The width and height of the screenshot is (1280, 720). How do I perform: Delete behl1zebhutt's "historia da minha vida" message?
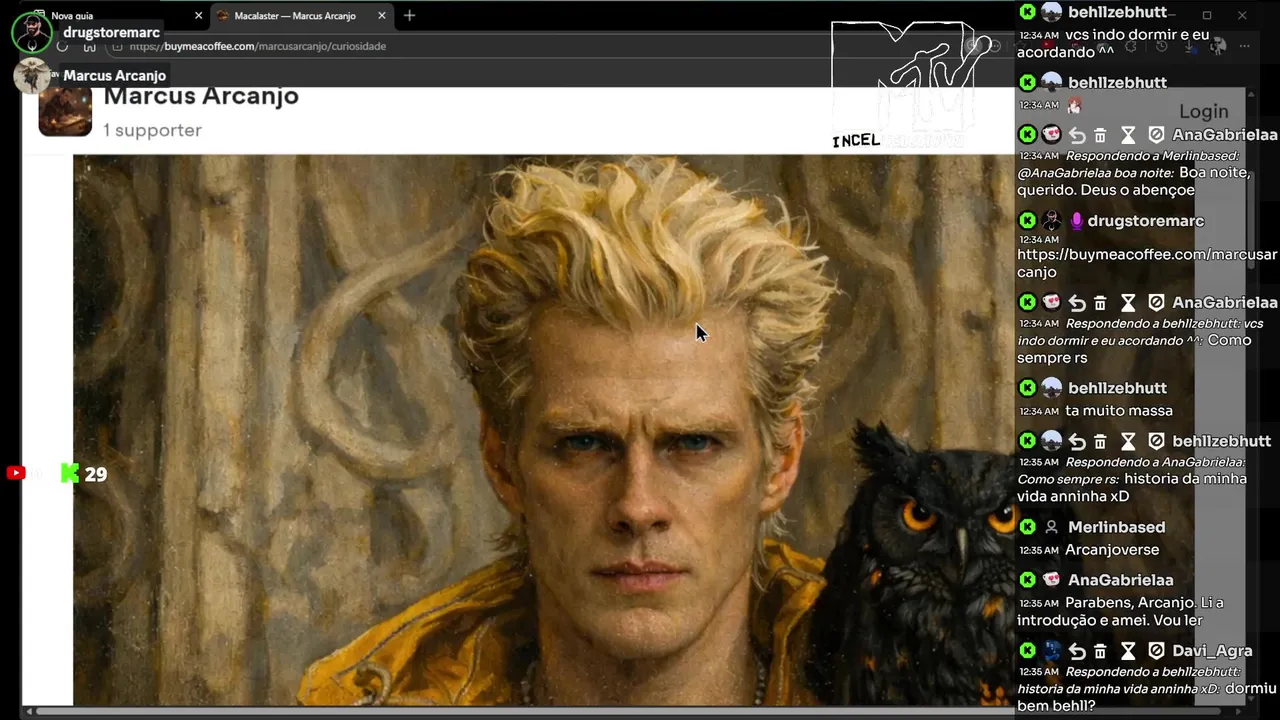pyautogui.click(x=1100, y=442)
